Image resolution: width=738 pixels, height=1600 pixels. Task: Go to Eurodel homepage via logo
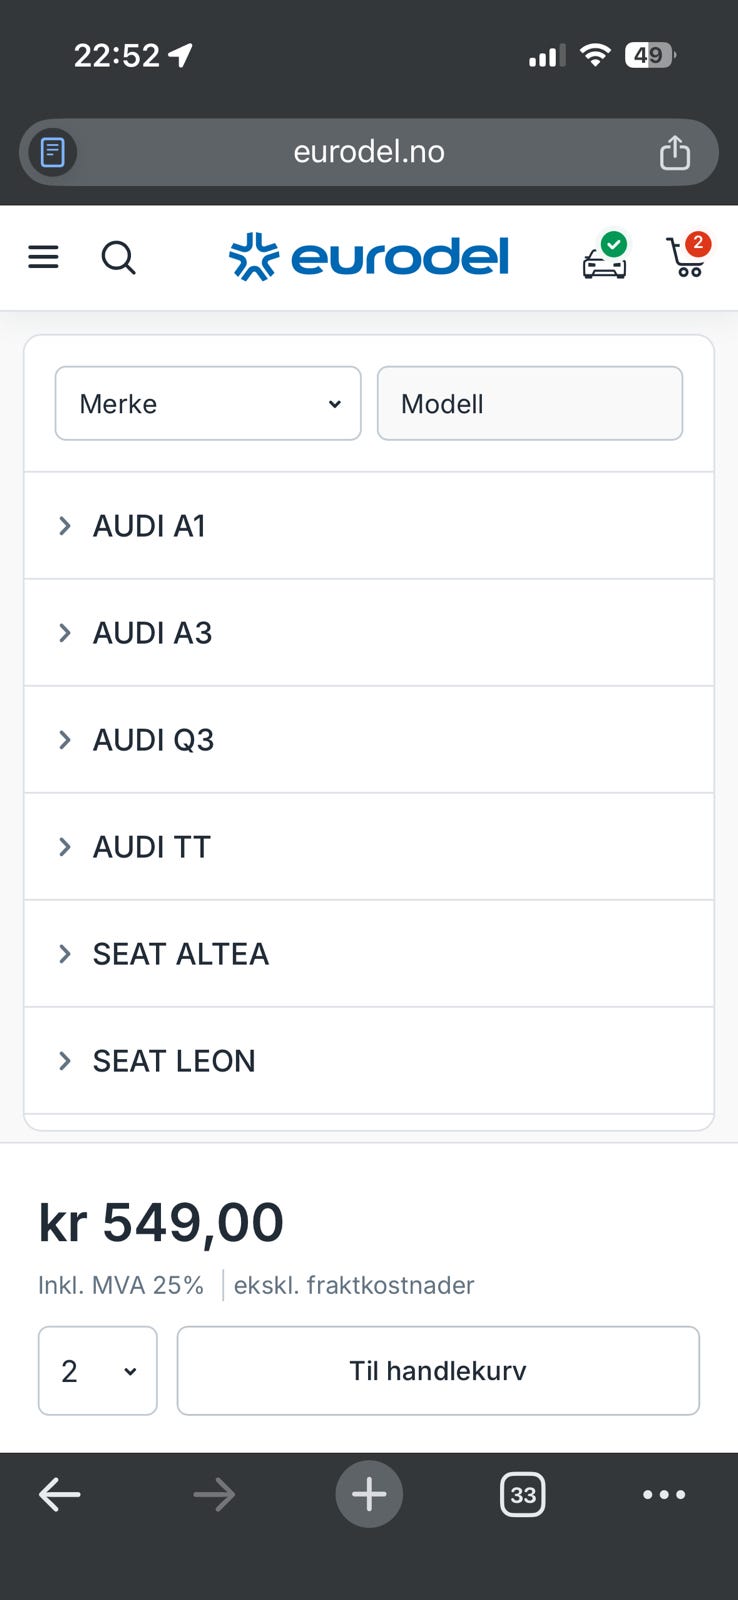(x=369, y=257)
